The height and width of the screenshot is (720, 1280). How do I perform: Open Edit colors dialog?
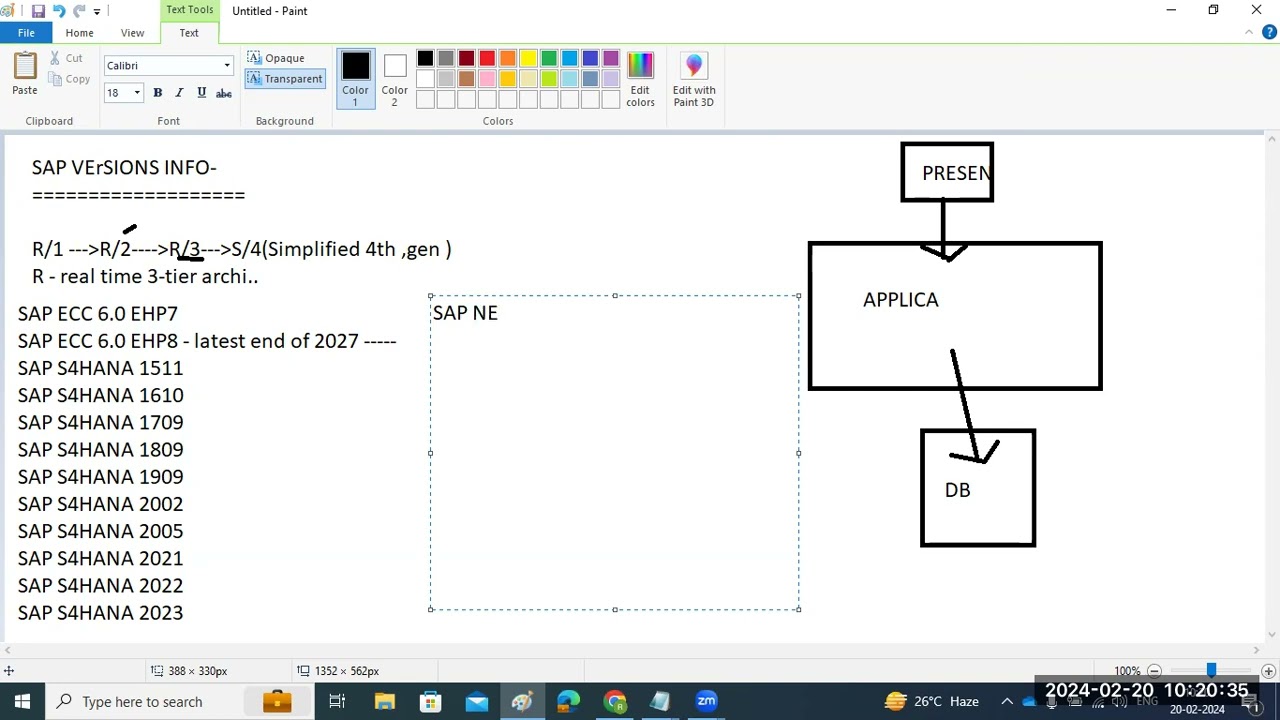[640, 79]
